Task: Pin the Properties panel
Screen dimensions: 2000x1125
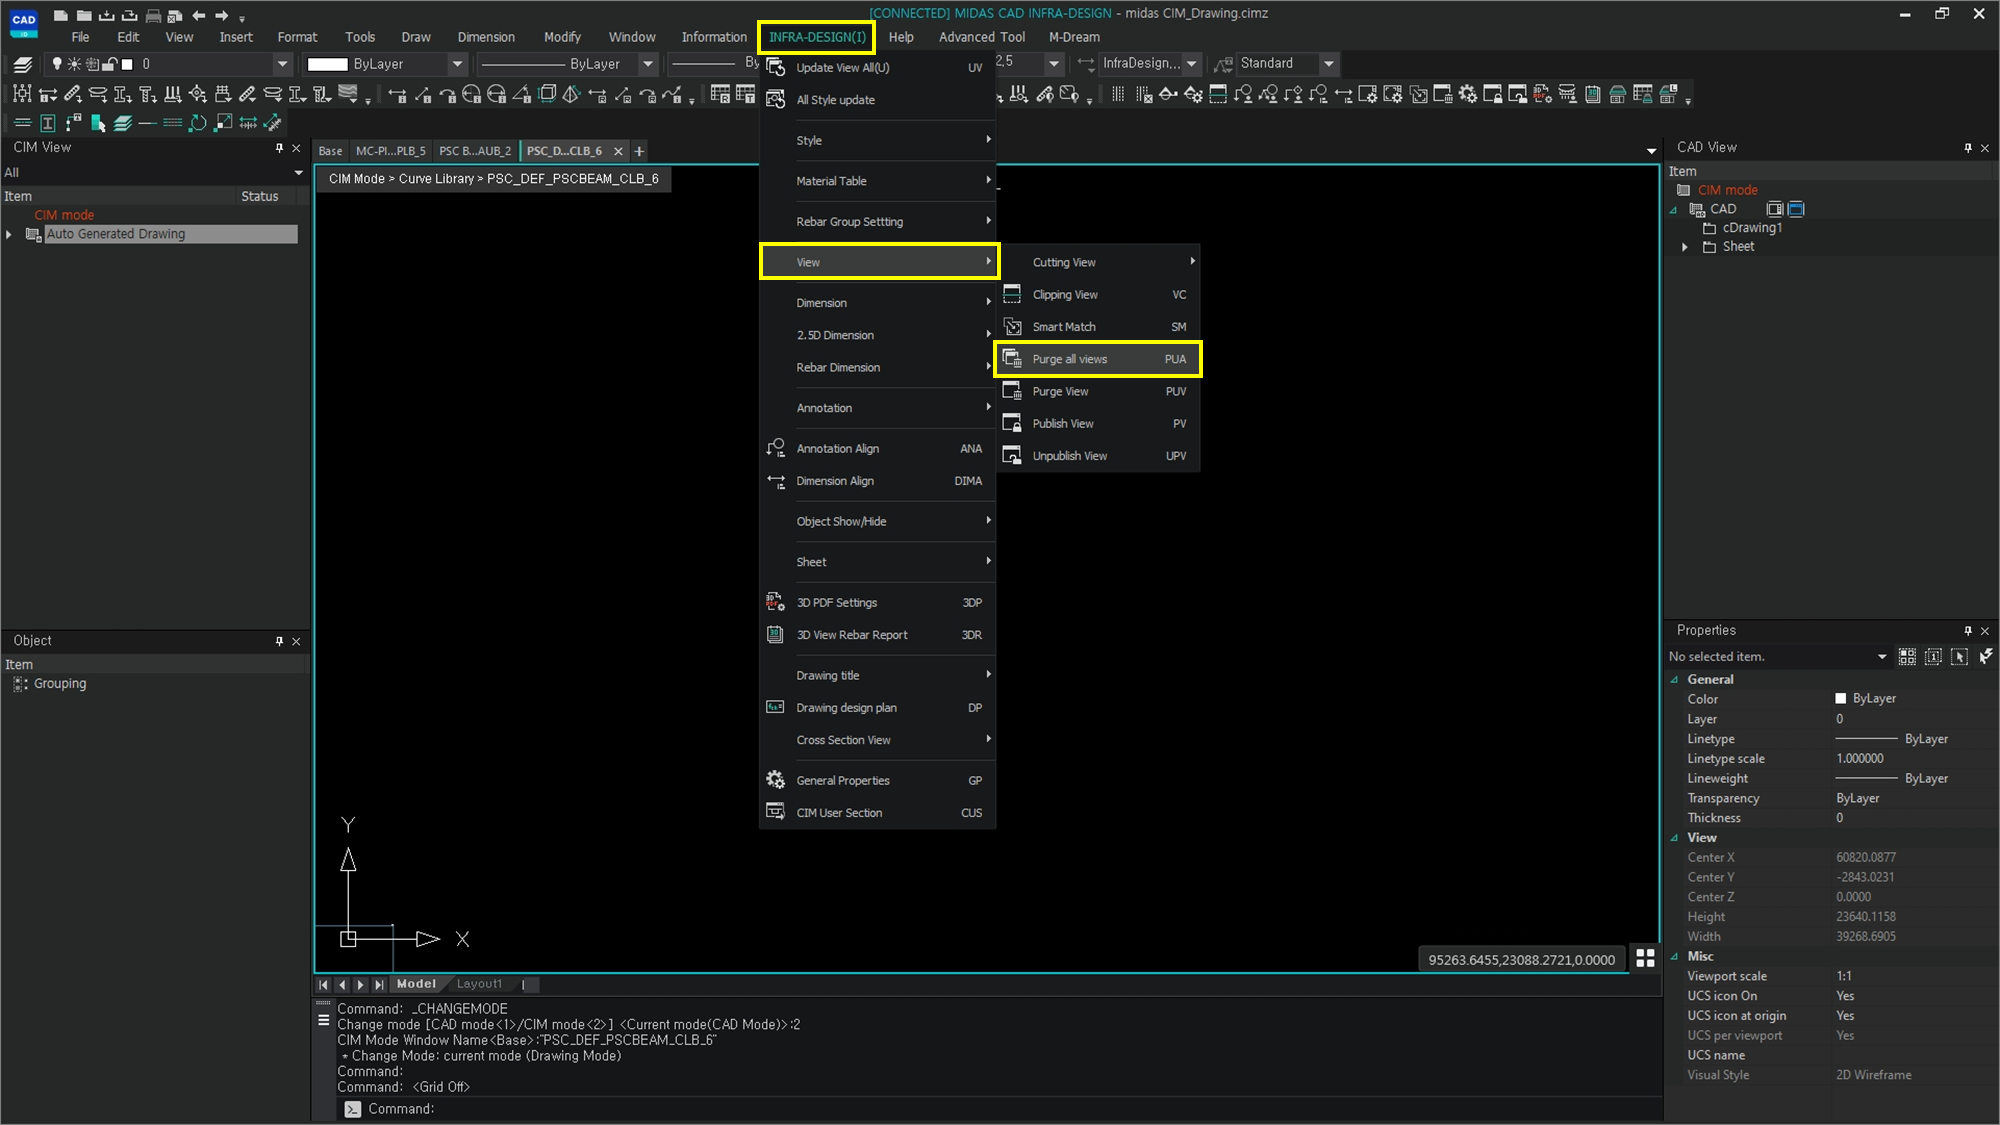Action: click(1968, 631)
